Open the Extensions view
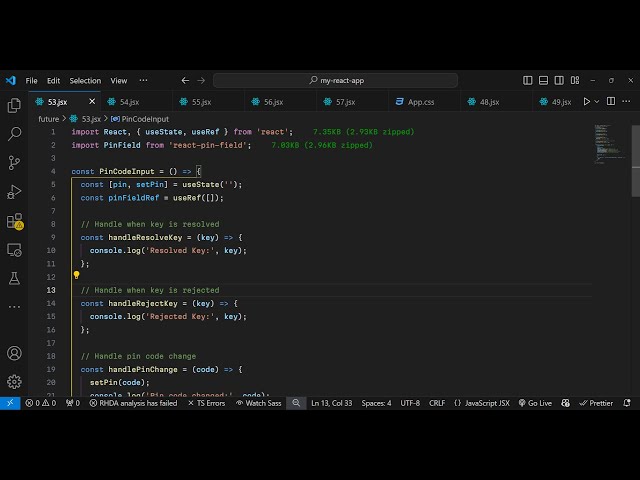Screen dimensions: 640x480 pyautogui.click(x=14, y=221)
